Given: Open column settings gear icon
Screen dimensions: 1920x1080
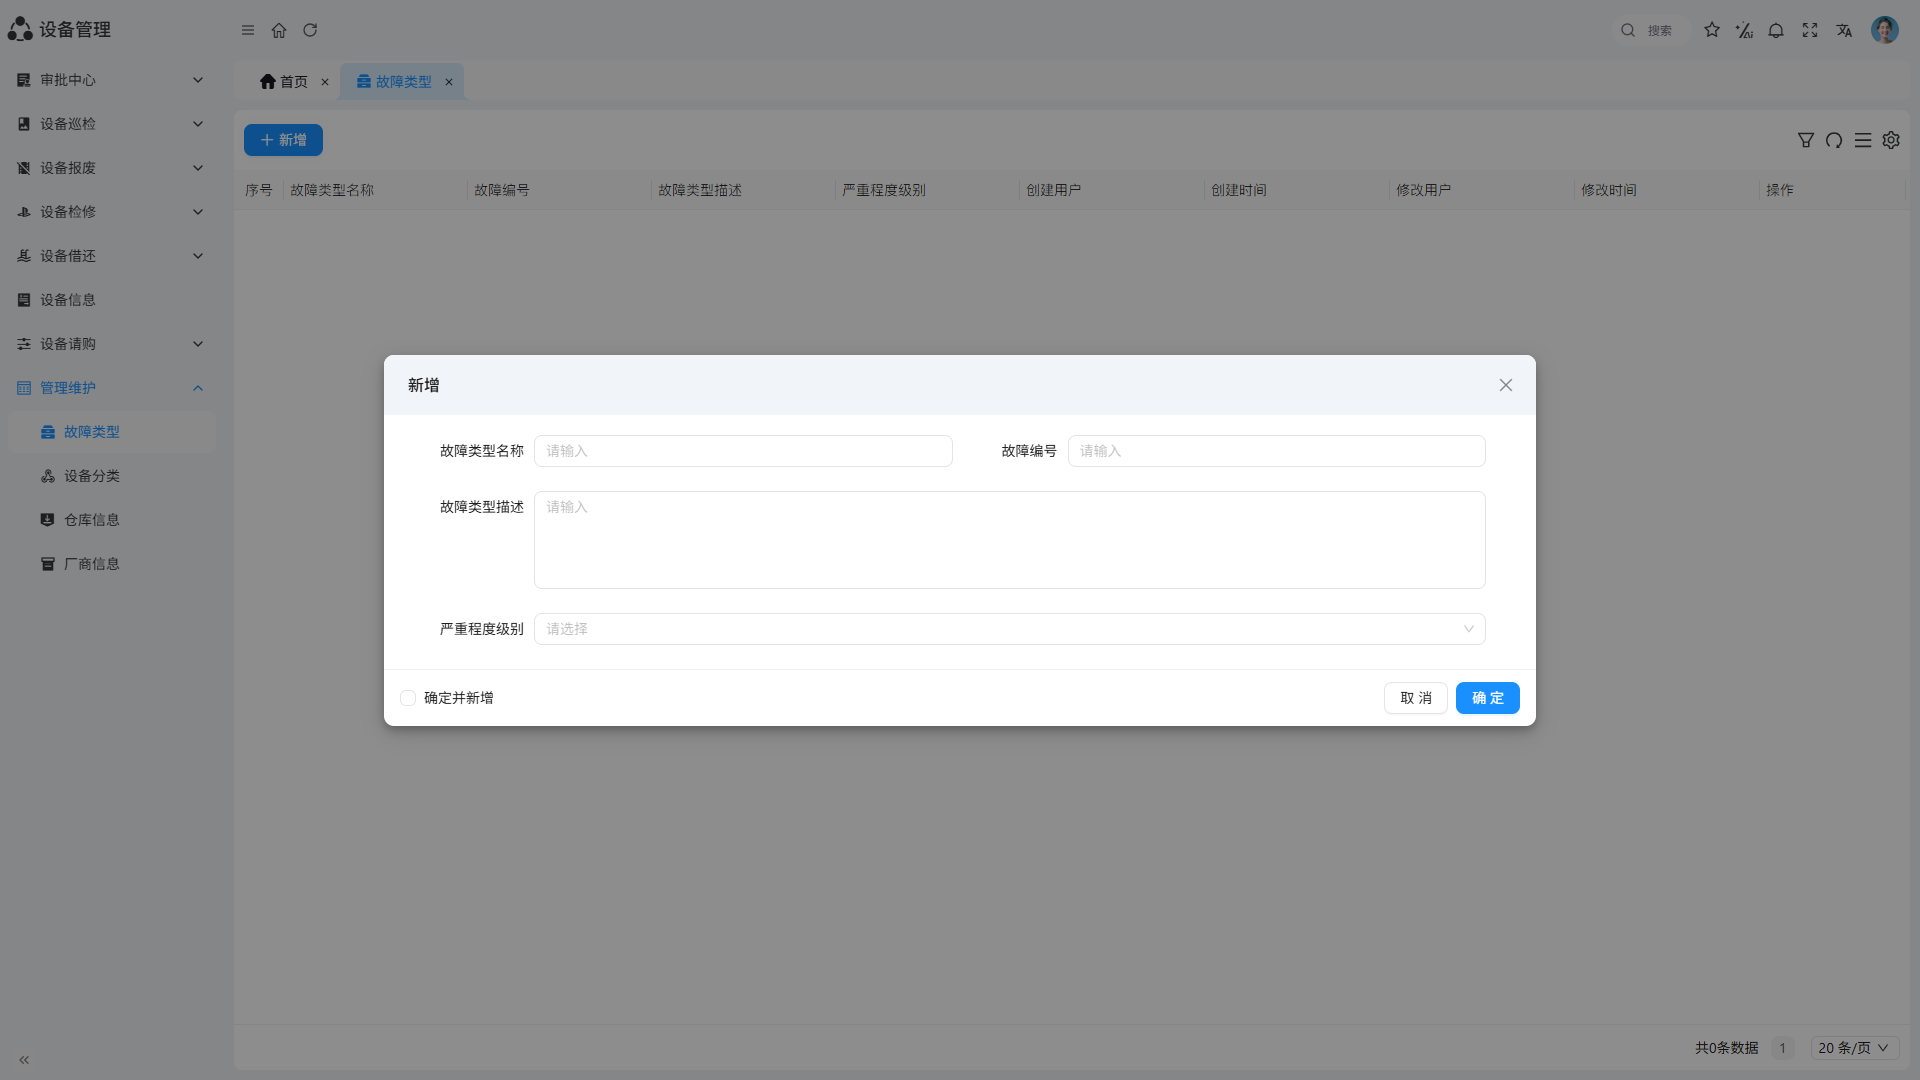Looking at the screenshot, I should 1891,140.
